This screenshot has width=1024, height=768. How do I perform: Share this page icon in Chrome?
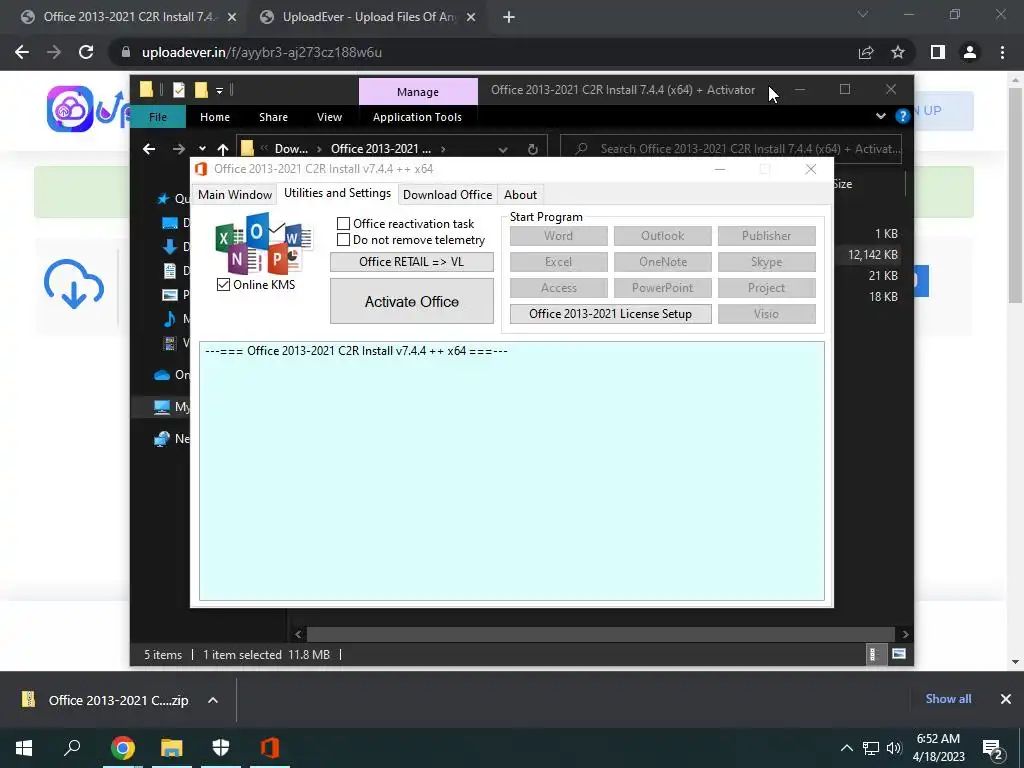(866, 52)
